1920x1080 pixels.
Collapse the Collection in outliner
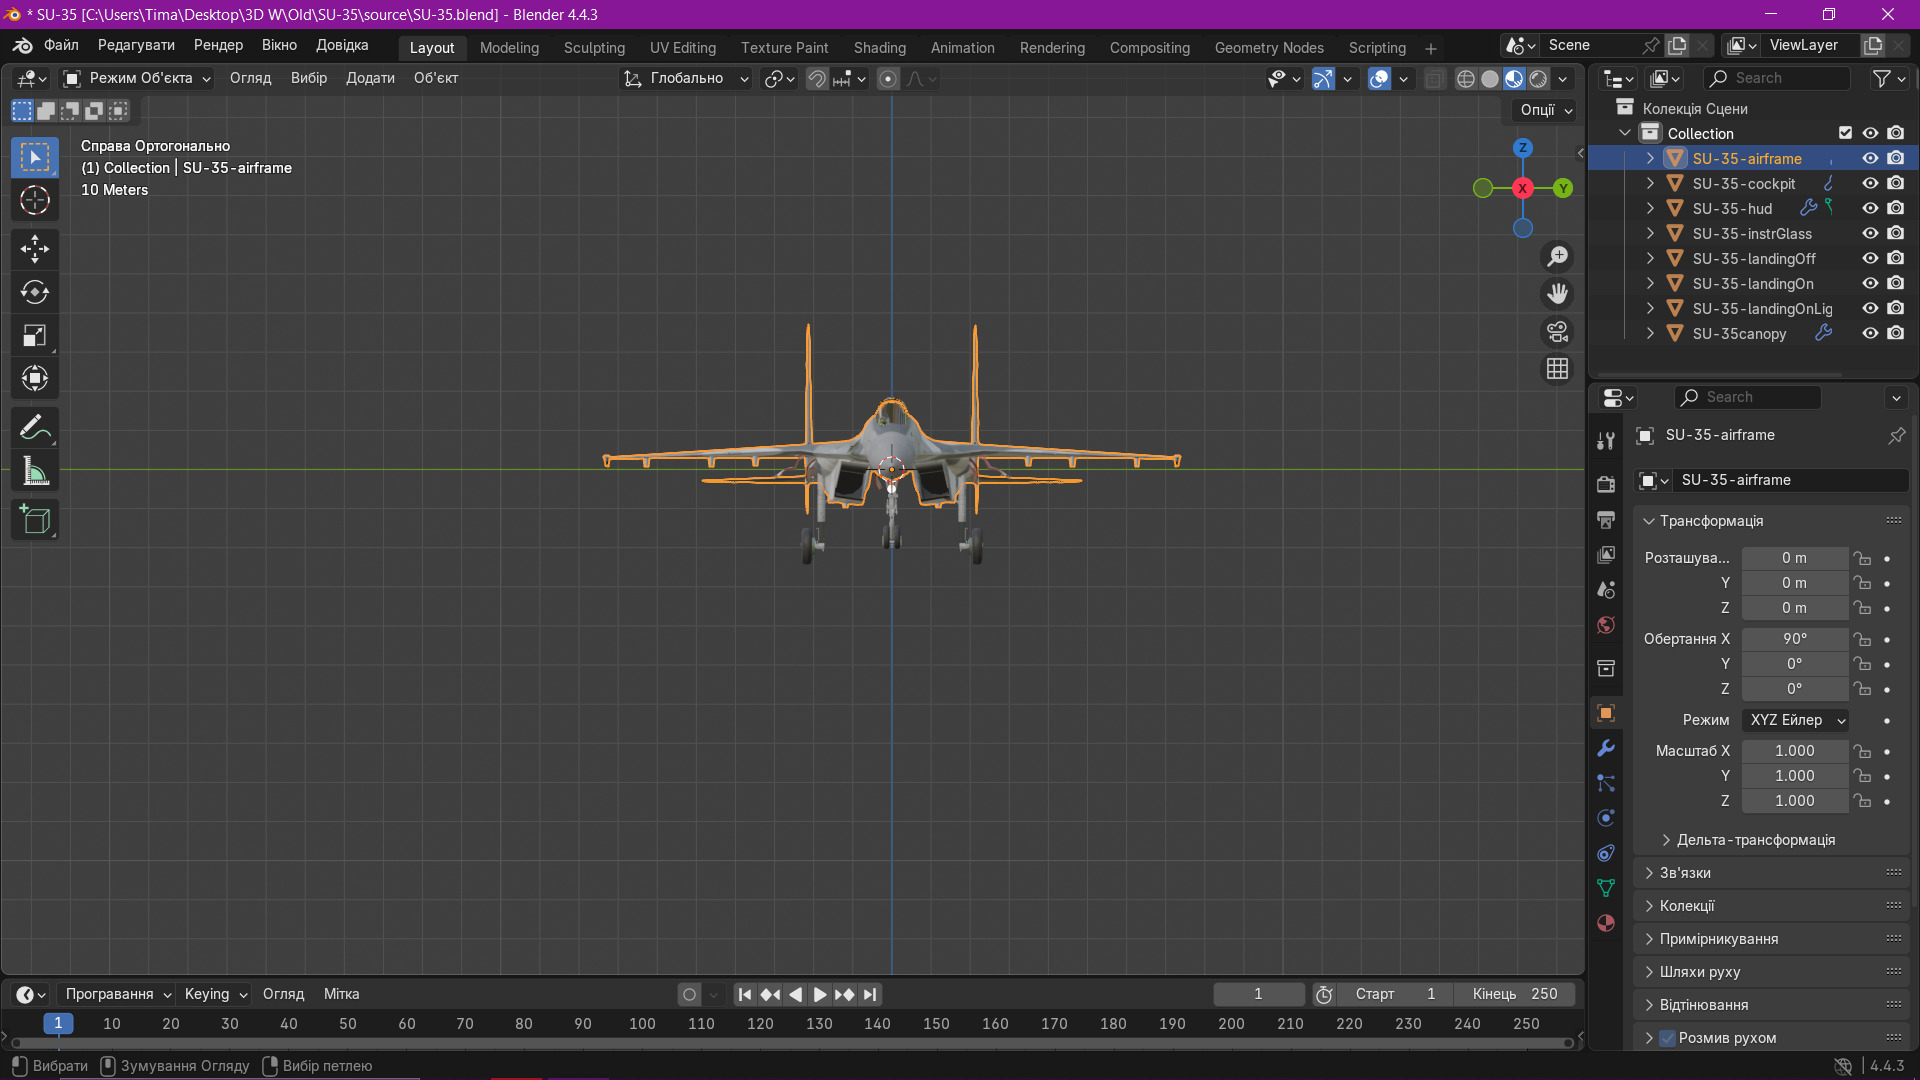(x=1625, y=133)
